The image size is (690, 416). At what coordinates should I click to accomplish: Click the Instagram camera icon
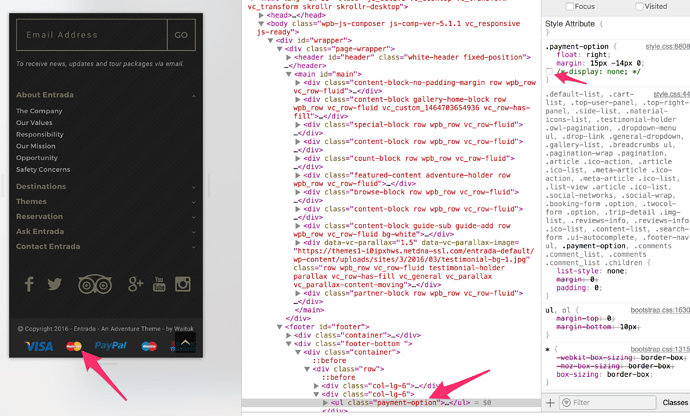183,284
